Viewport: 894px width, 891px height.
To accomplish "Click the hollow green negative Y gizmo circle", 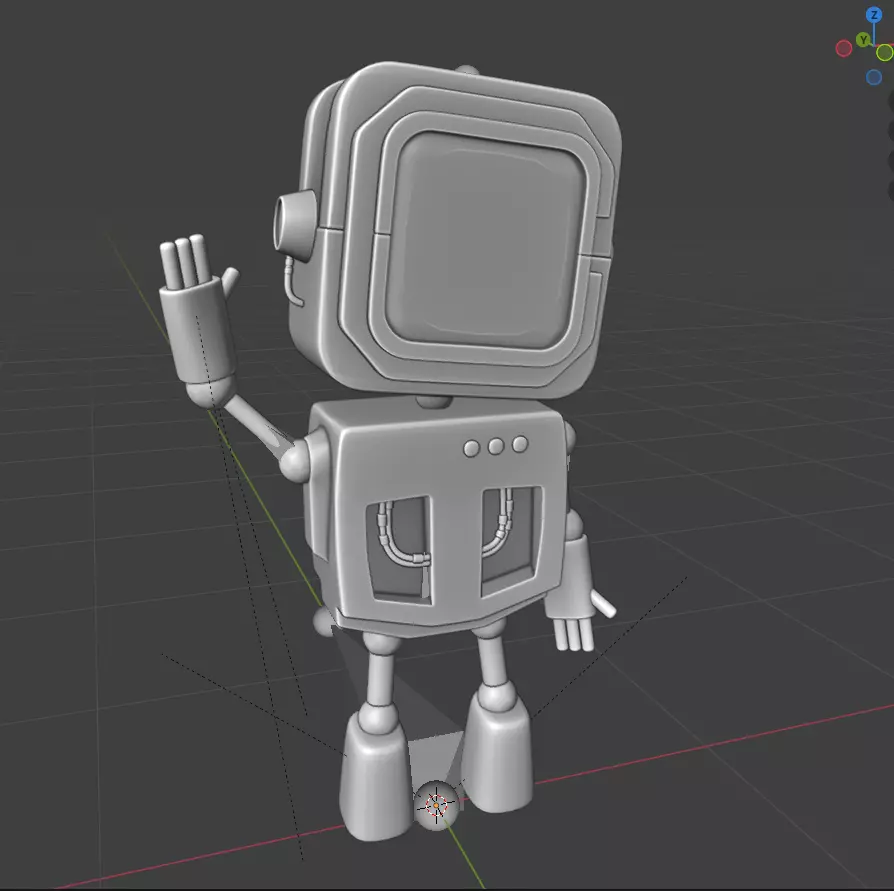I will pyautogui.click(x=885, y=52).
